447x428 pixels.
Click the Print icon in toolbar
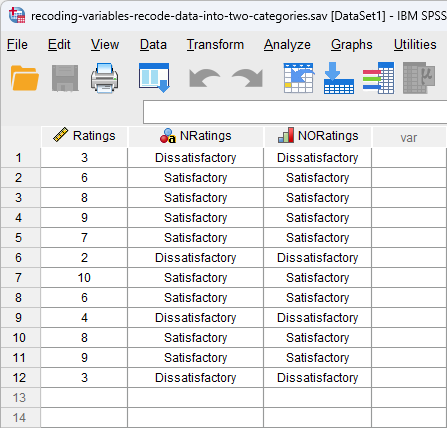[104, 78]
